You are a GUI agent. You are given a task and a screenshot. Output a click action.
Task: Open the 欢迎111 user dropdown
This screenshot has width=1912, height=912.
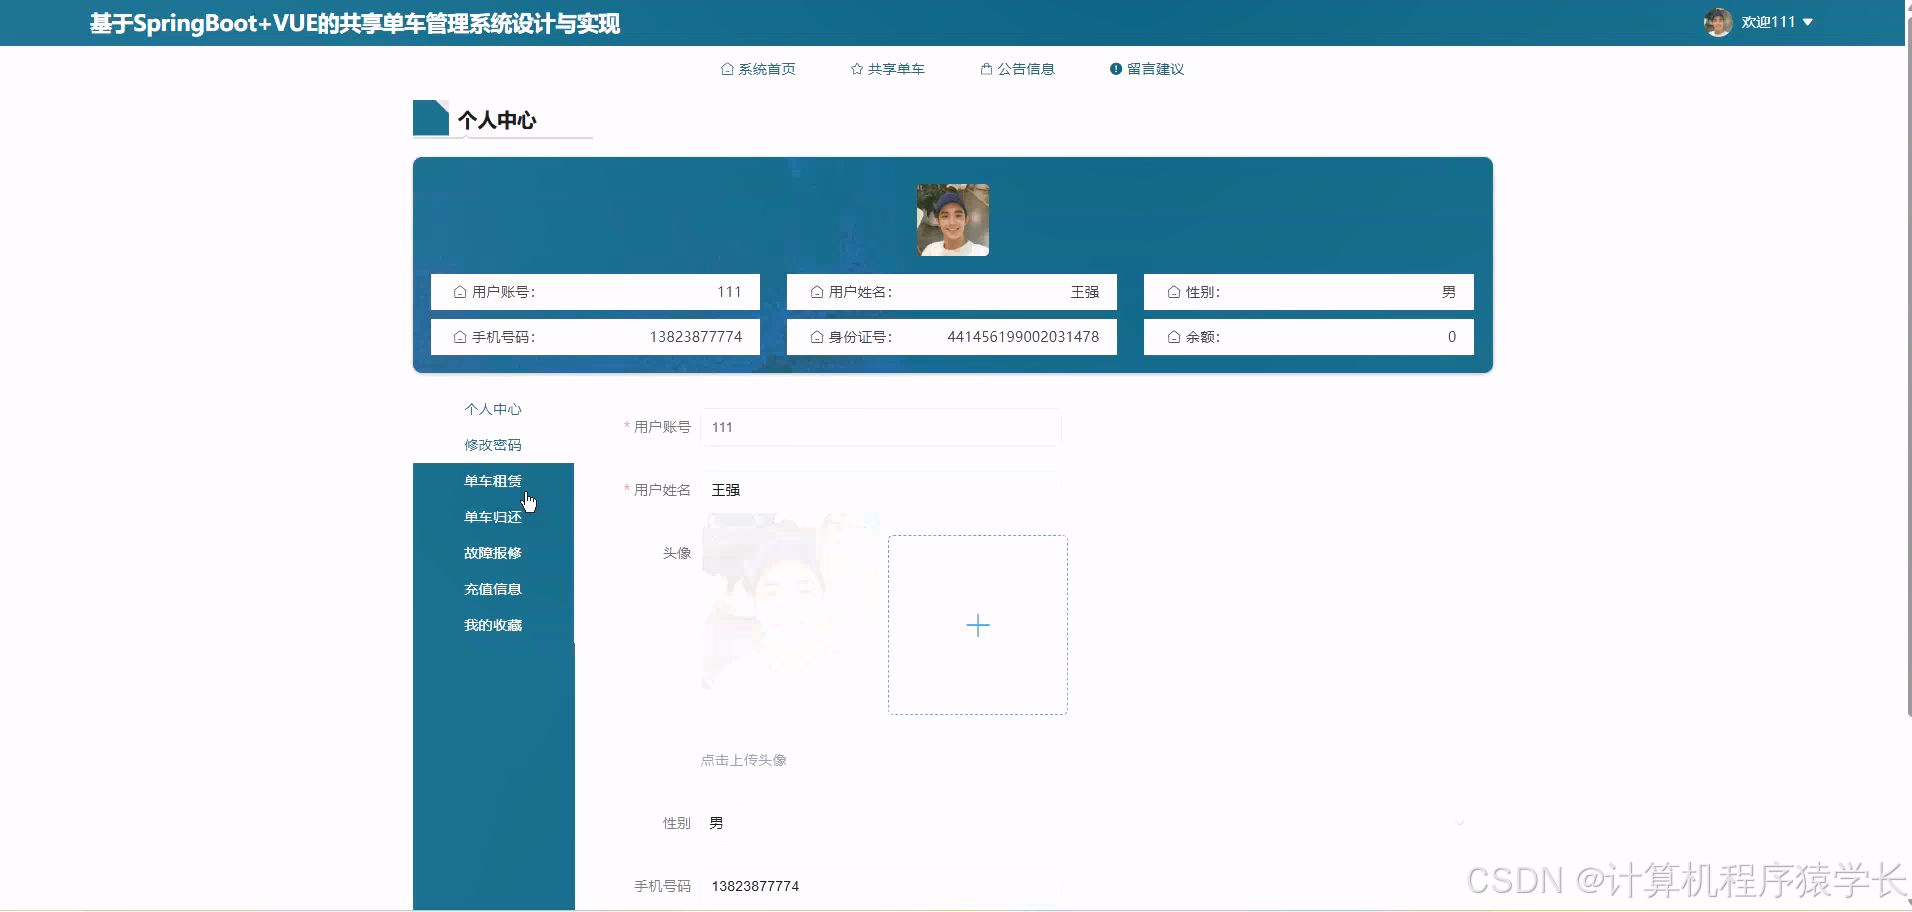[1770, 21]
